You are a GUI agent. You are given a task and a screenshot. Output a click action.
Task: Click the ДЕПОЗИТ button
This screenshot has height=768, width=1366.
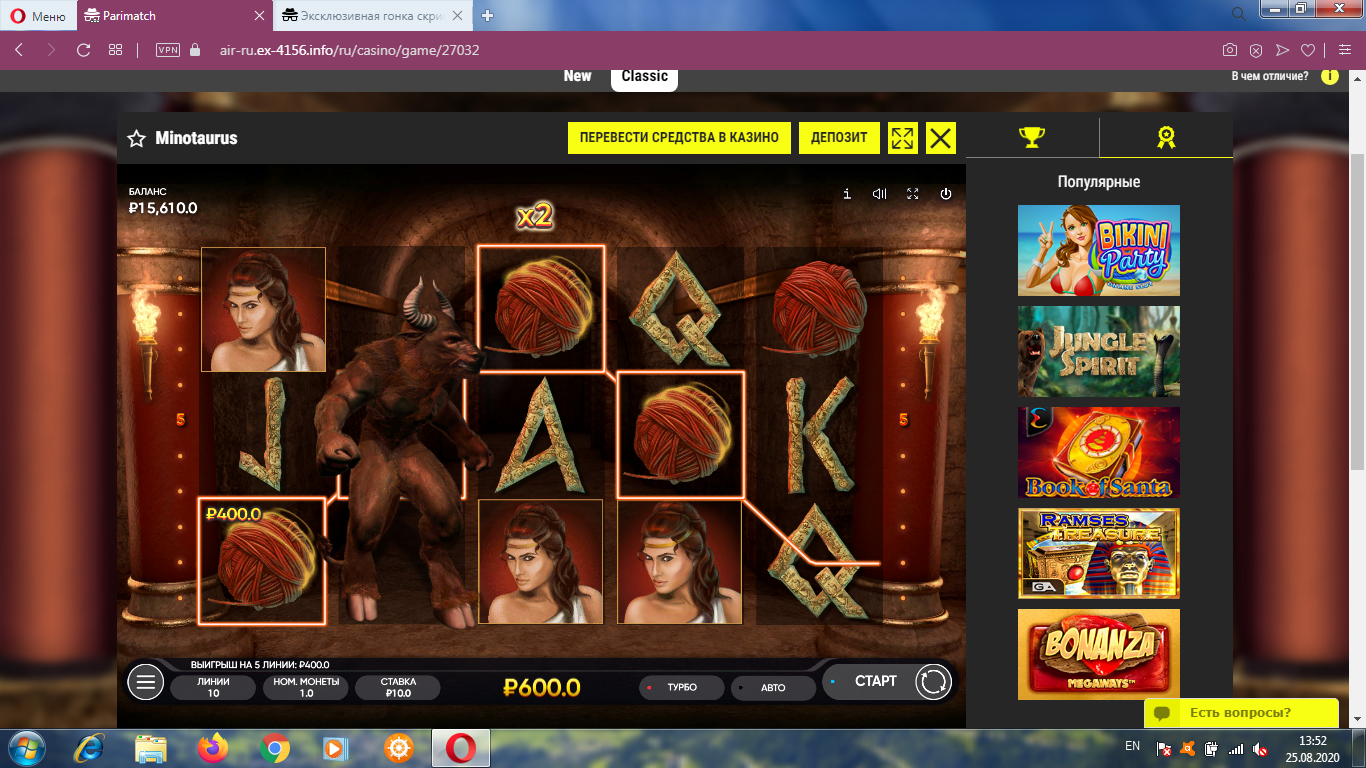pos(839,138)
